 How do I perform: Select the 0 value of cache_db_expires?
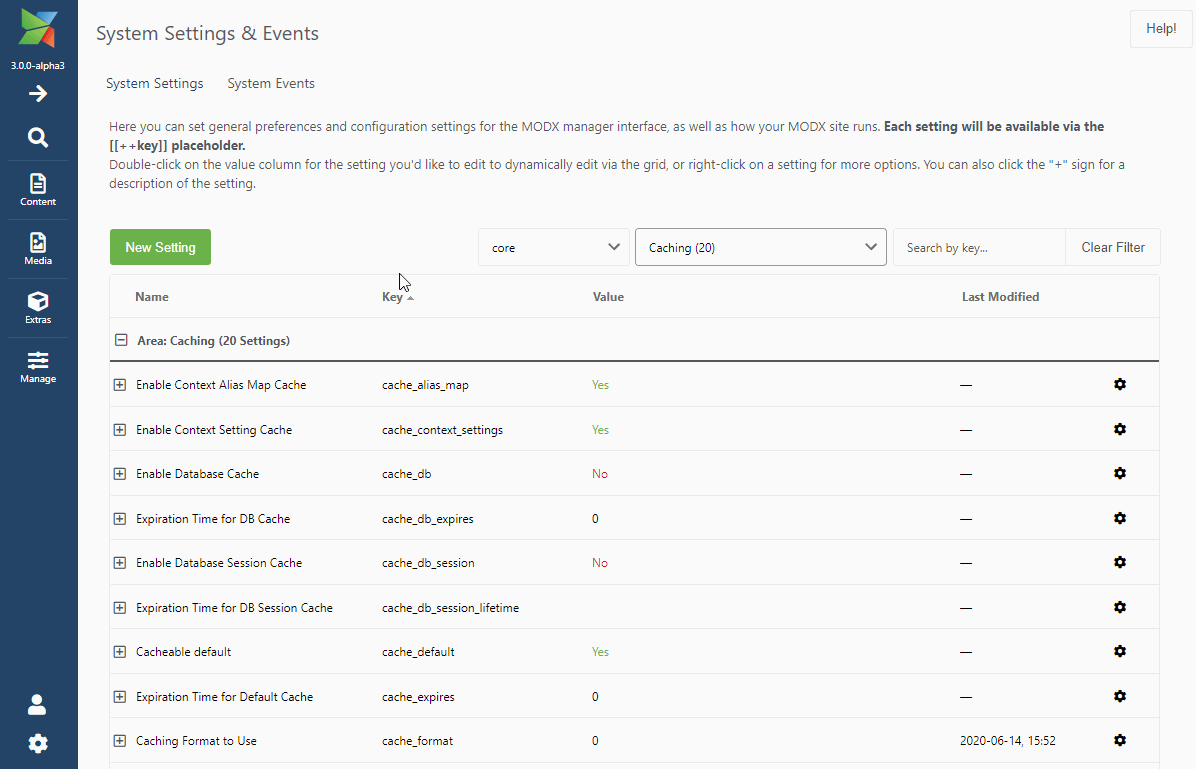tap(595, 519)
